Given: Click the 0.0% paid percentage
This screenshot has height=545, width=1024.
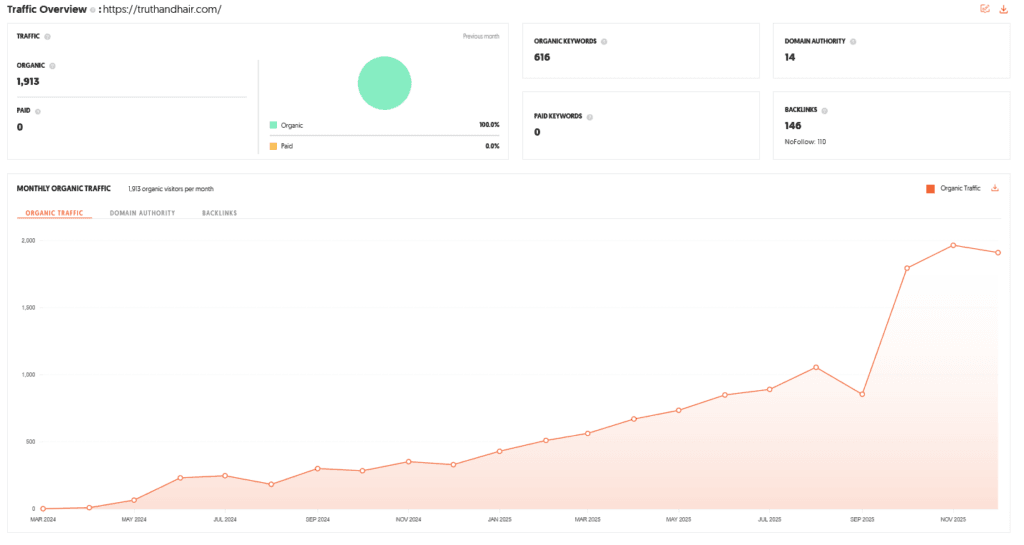Looking at the screenshot, I should (492, 146).
